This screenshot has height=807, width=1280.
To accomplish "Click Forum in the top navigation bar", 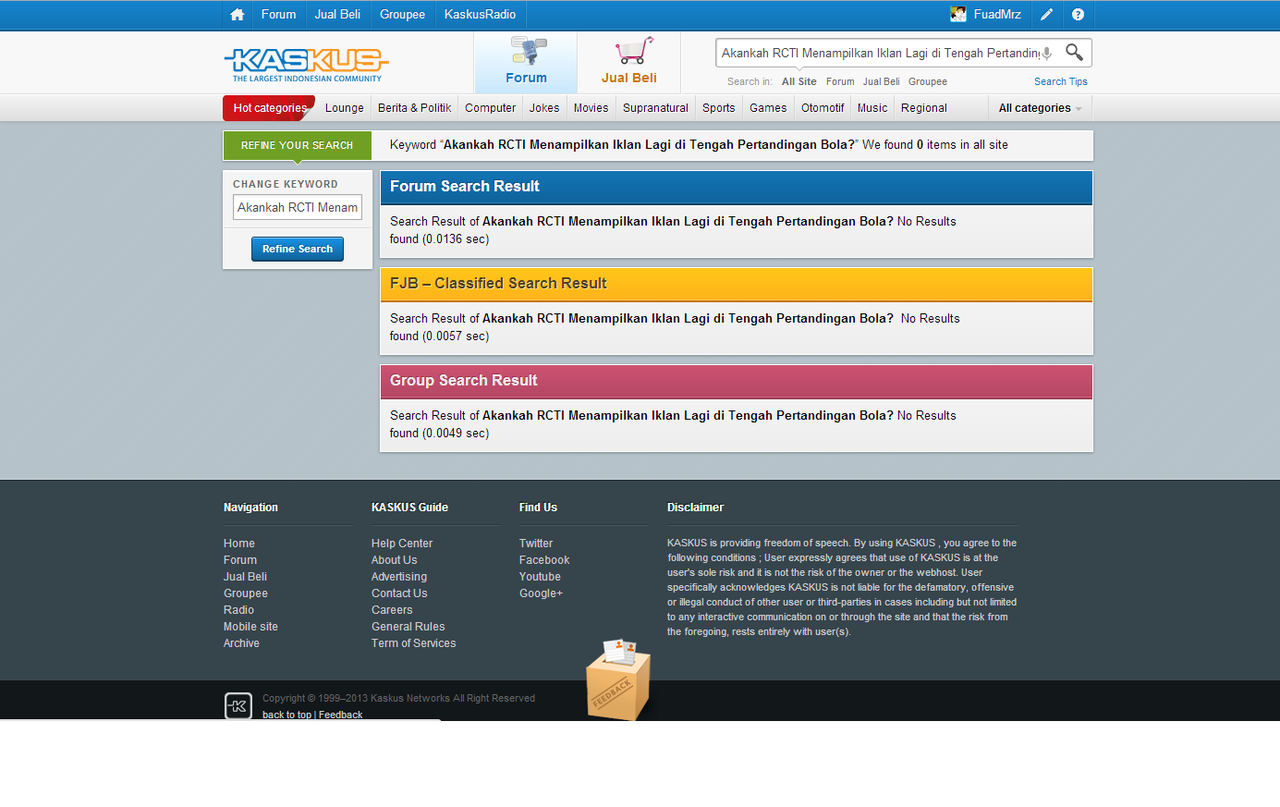I will coord(278,15).
